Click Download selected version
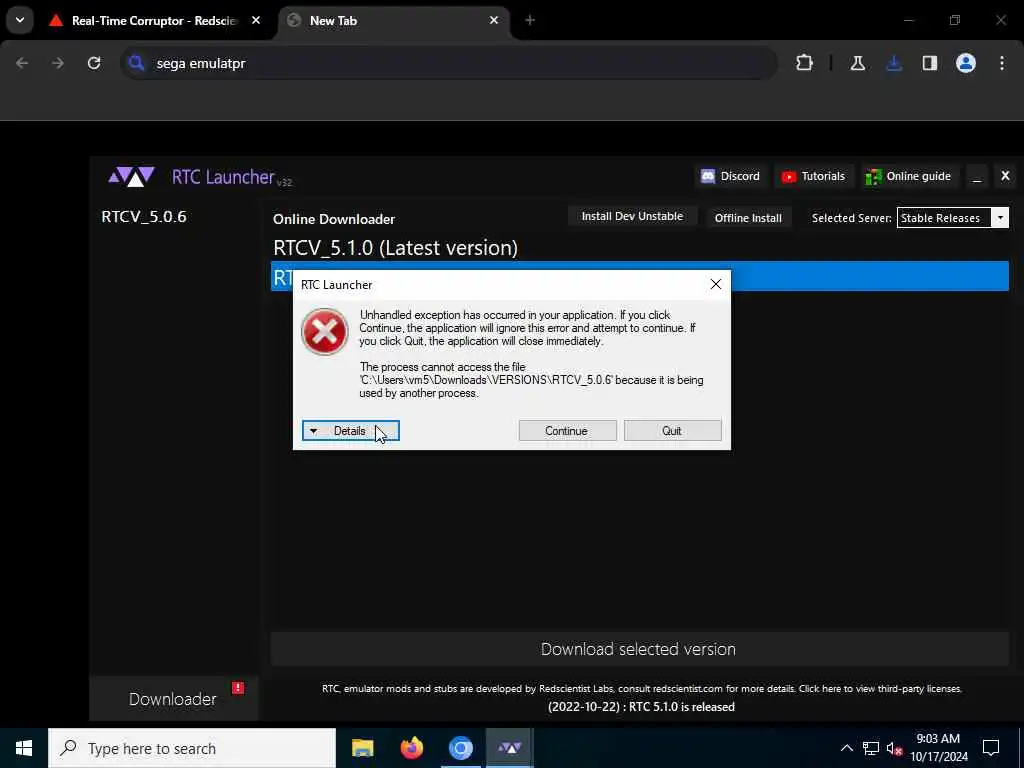Viewport: 1024px width, 768px height. point(639,649)
